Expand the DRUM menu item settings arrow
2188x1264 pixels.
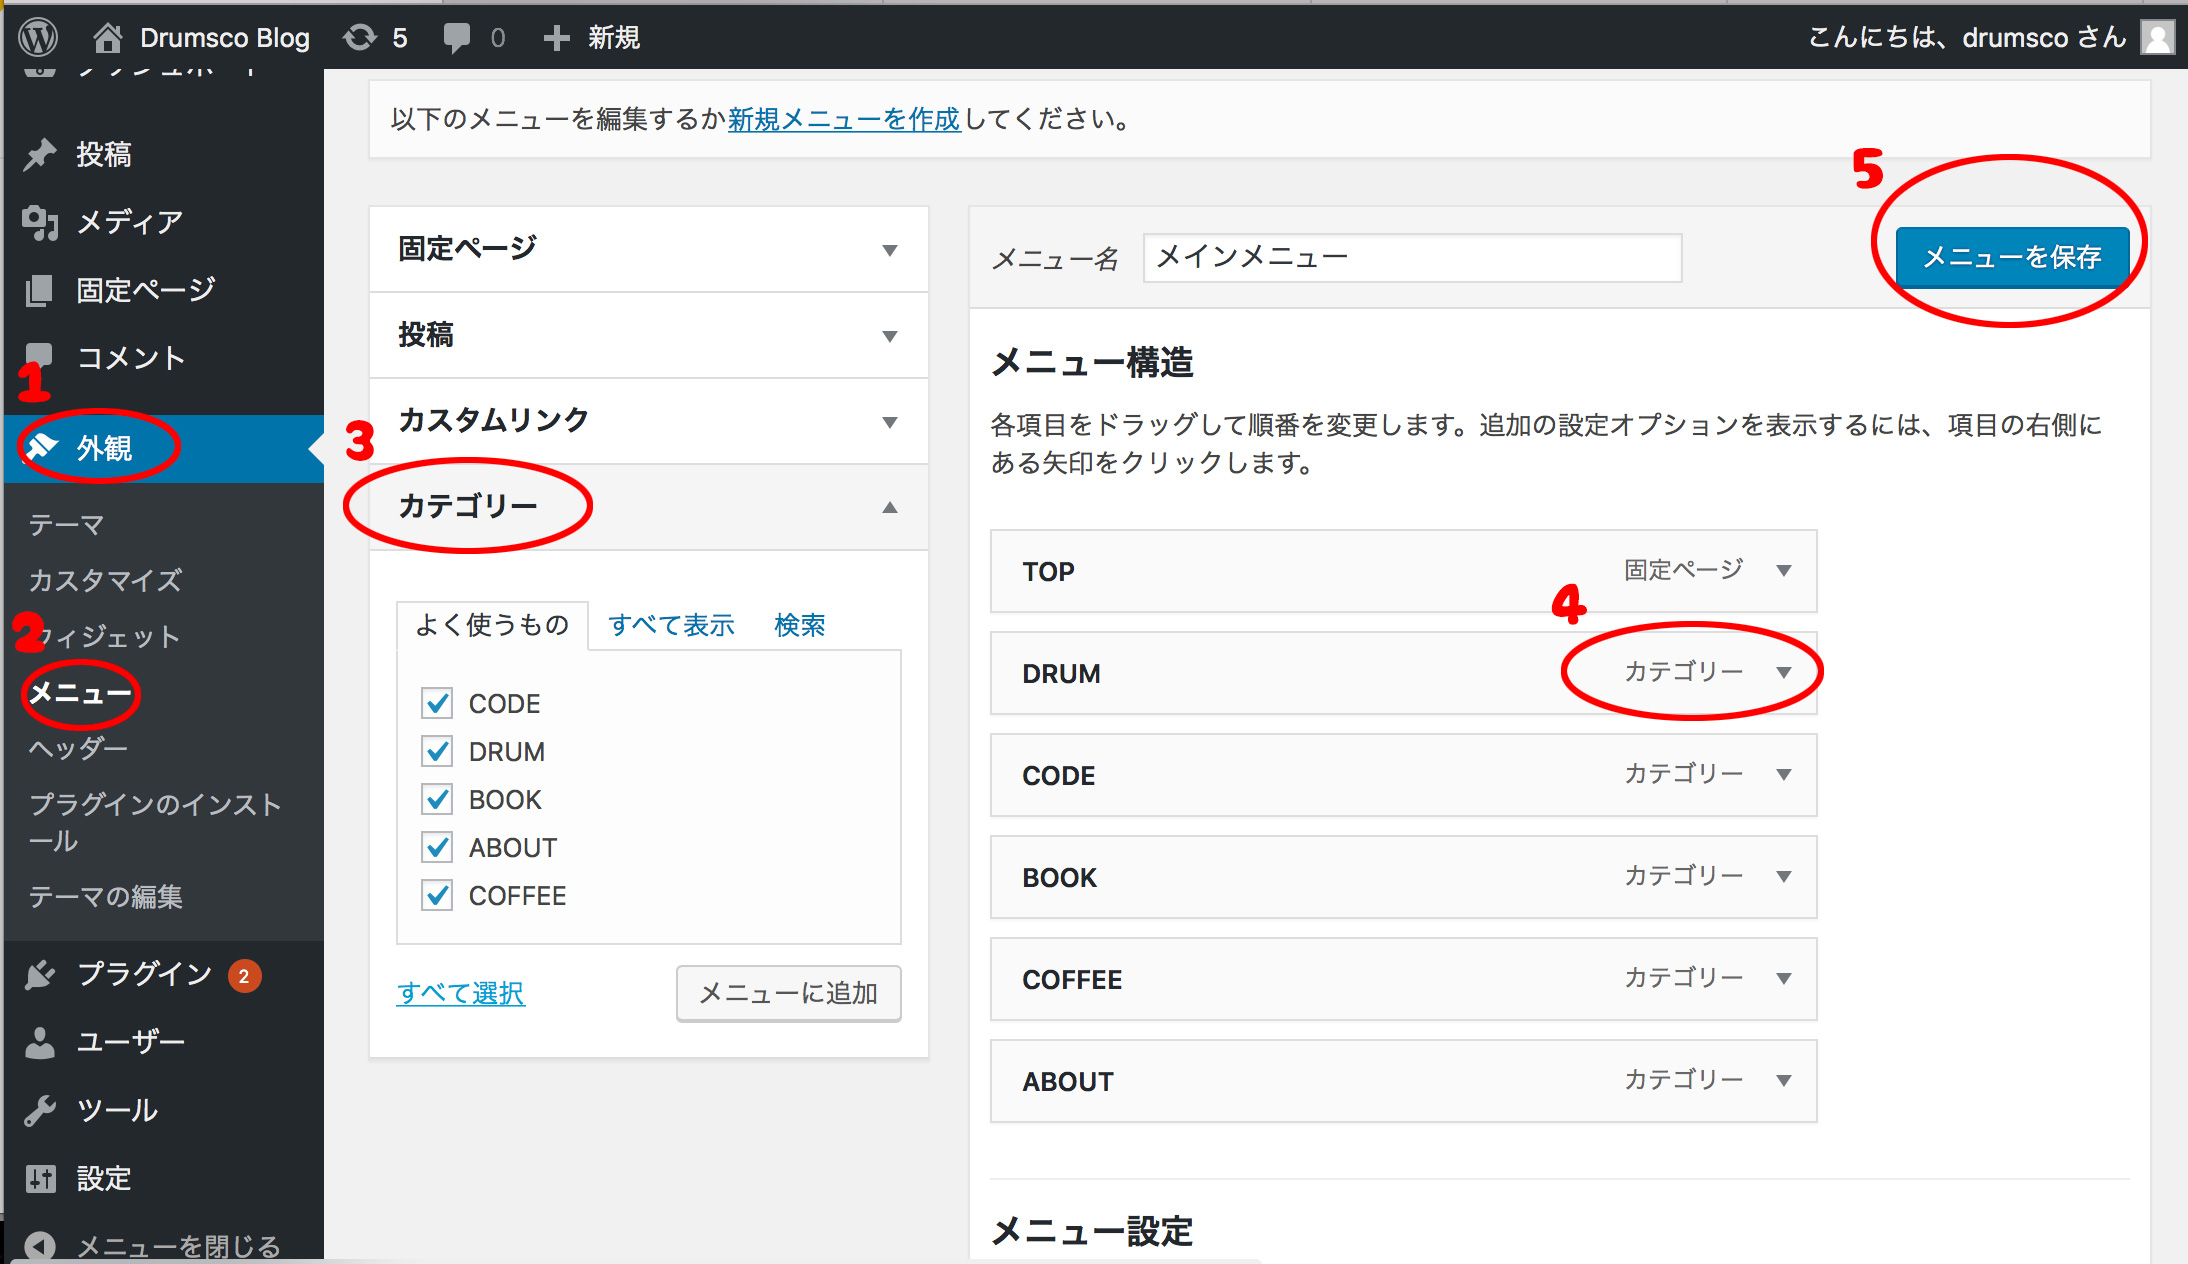pyautogui.click(x=1783, y=672)
